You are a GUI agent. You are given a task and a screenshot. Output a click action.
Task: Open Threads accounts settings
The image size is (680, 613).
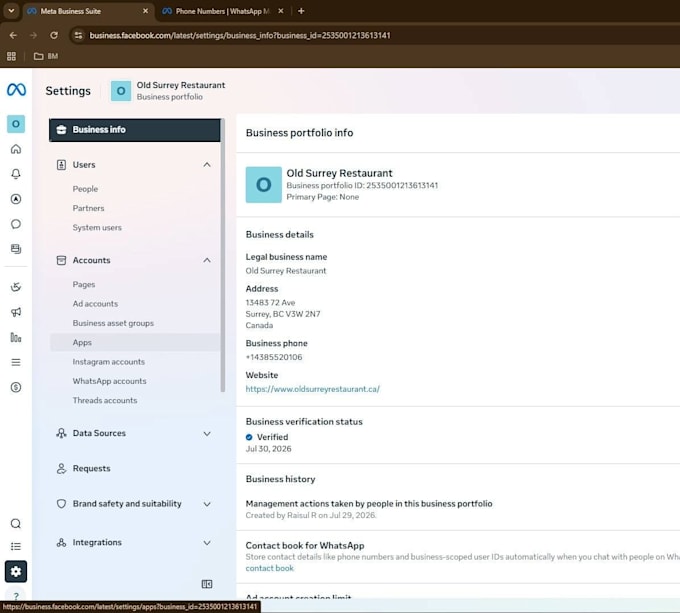(x=105, y=400)
